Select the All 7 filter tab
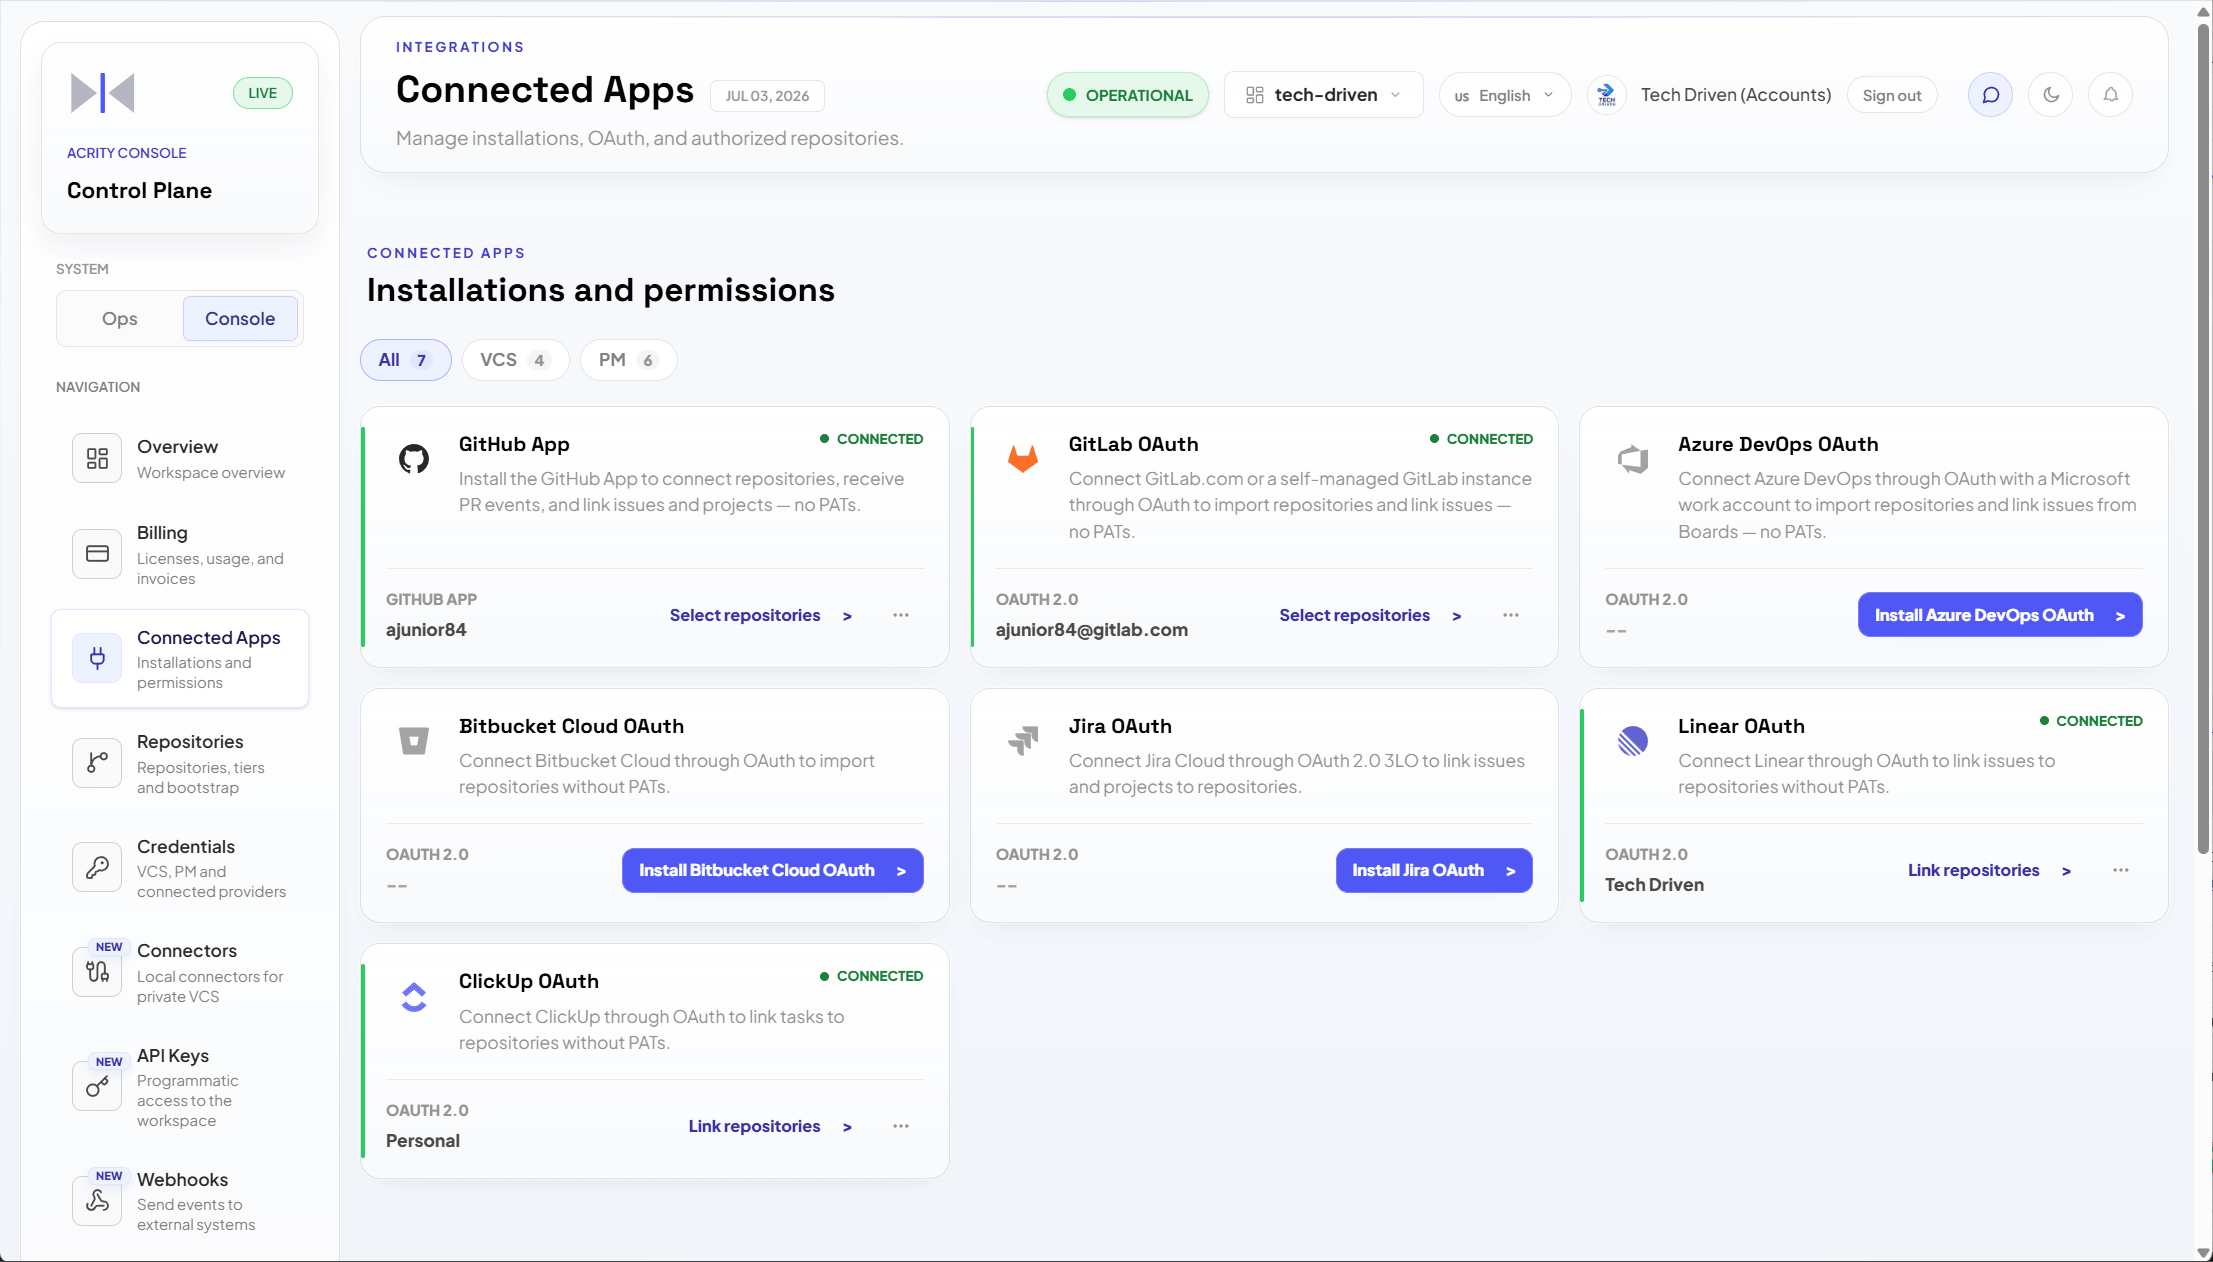Viewport: 2213px width, 1262px height. pos(405,360)
